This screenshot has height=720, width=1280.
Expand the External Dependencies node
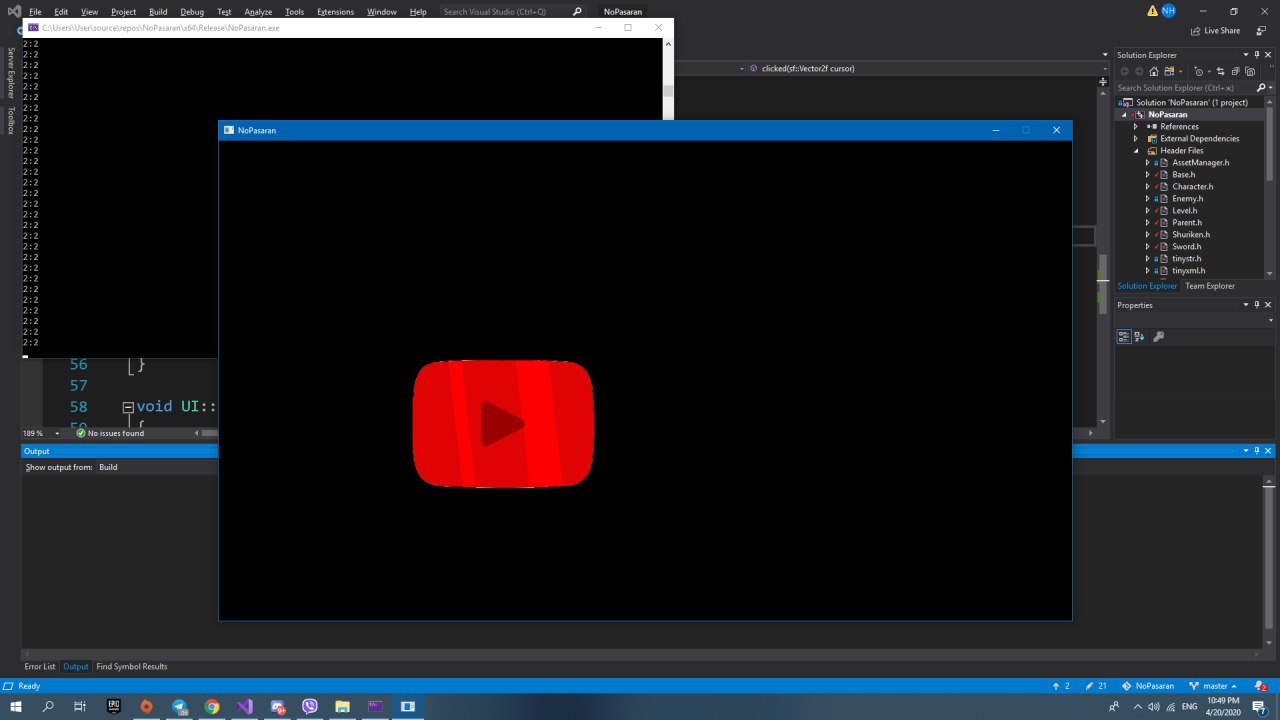click(1136, 139)
